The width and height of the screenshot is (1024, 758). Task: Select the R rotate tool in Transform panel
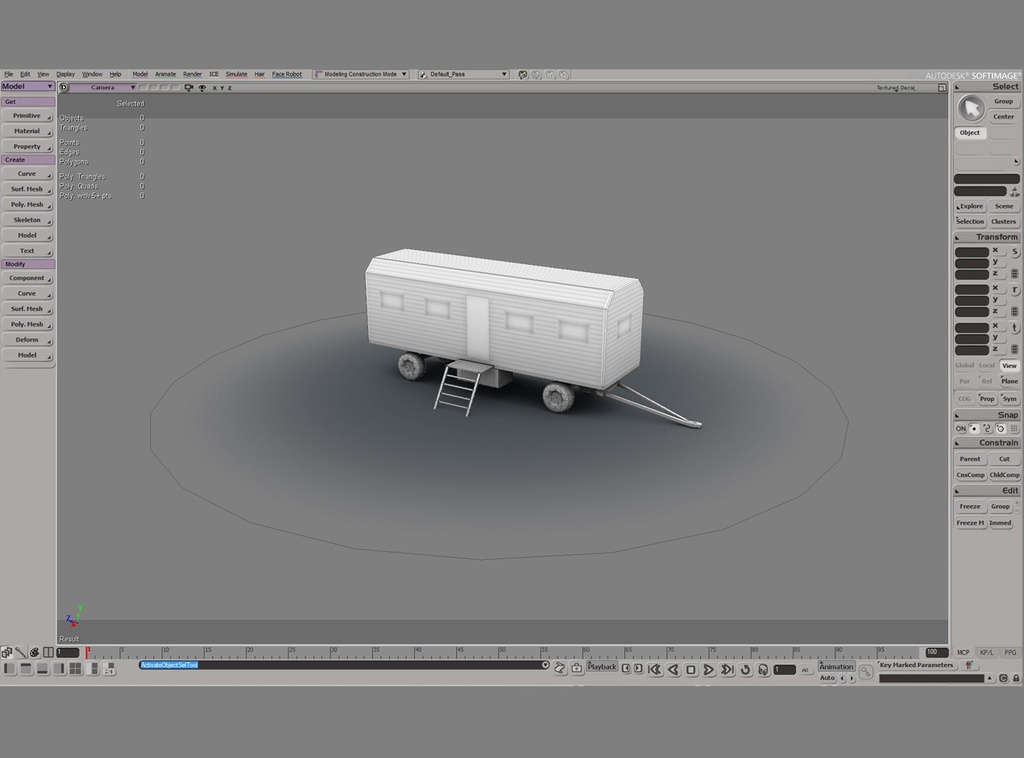1013,288
